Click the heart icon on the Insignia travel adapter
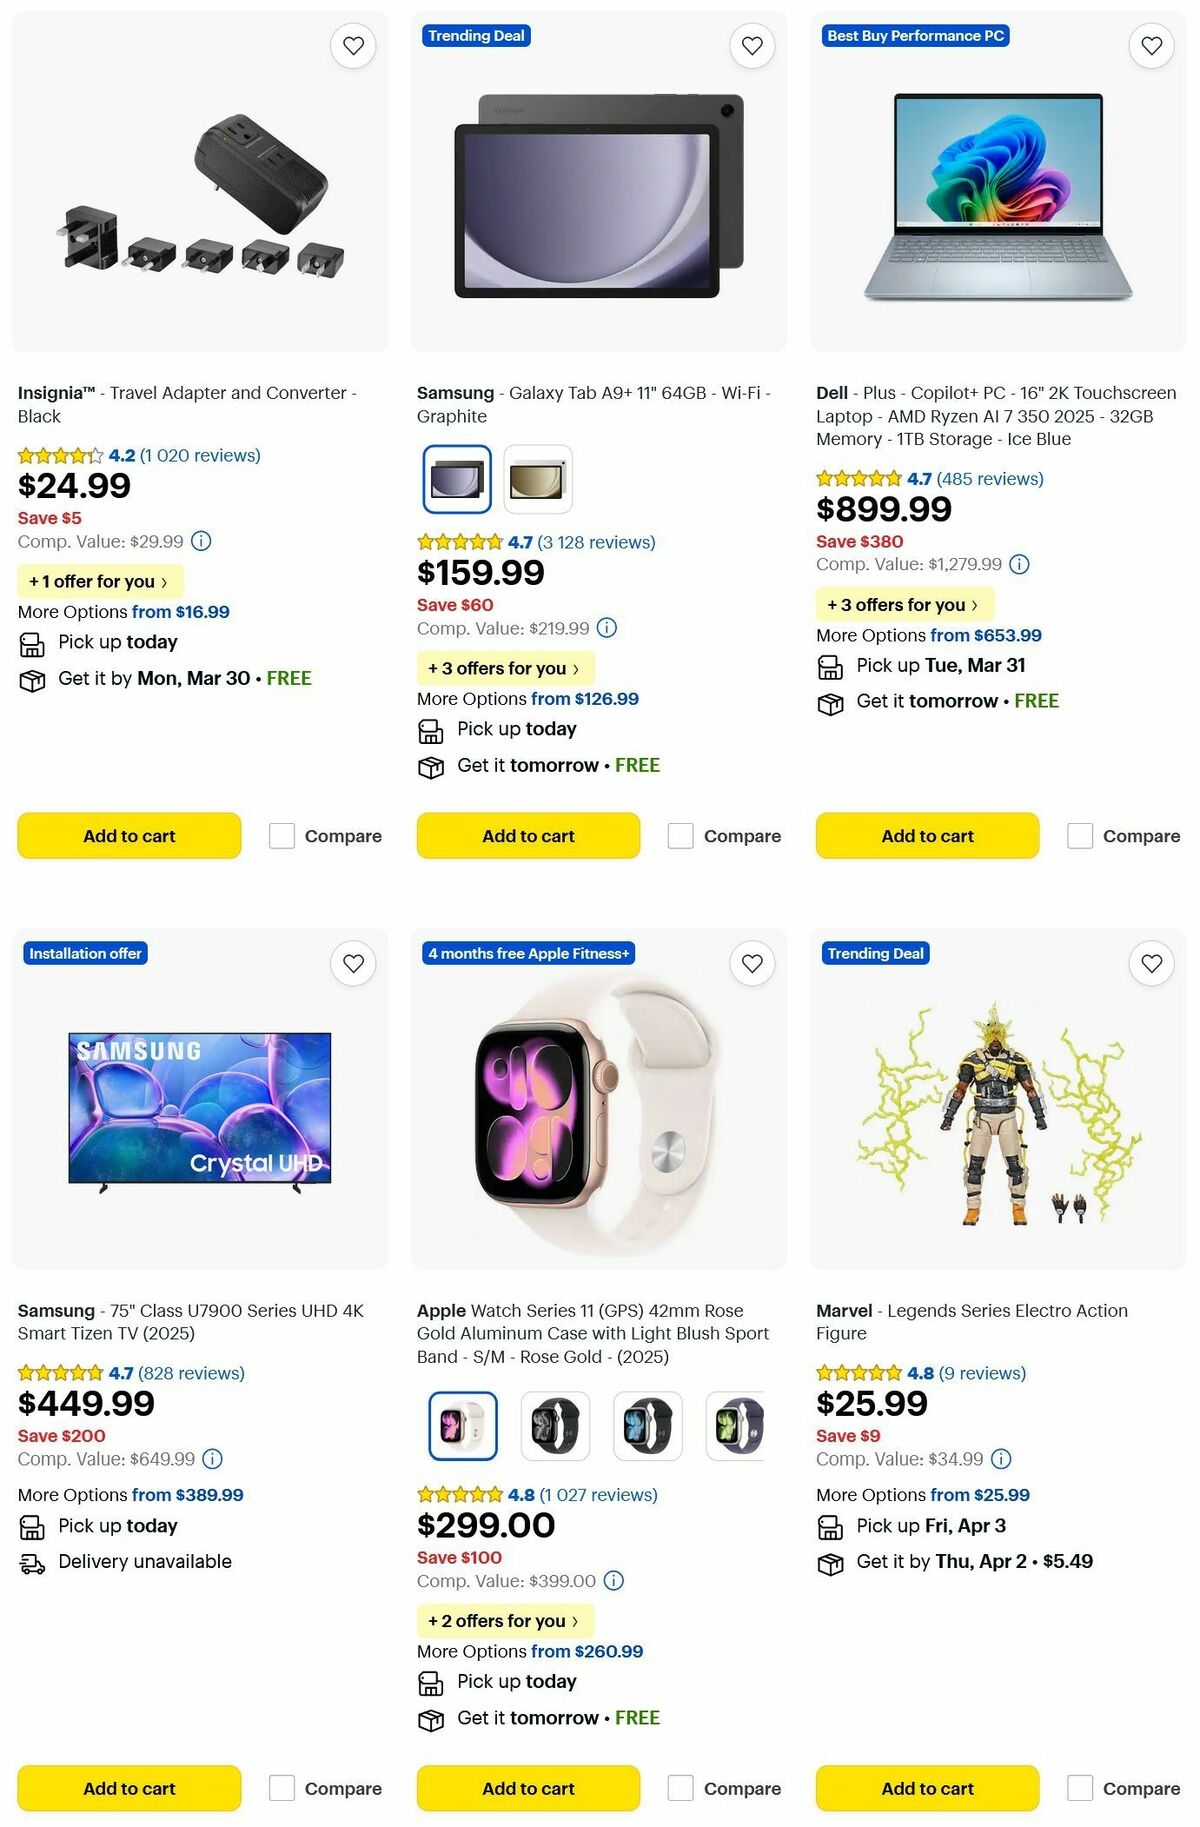 [x=352, y=46]
